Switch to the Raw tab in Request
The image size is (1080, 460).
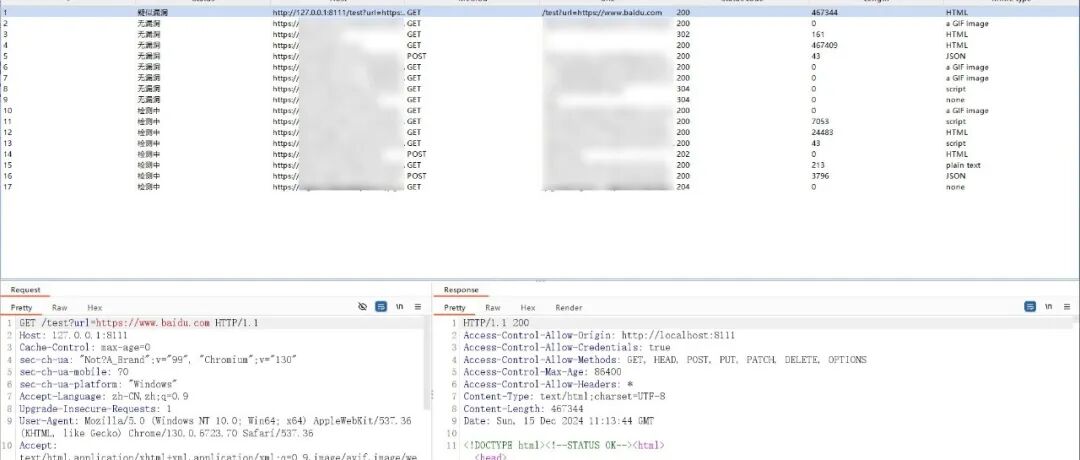pyautogui.click(x=60, y=308)
